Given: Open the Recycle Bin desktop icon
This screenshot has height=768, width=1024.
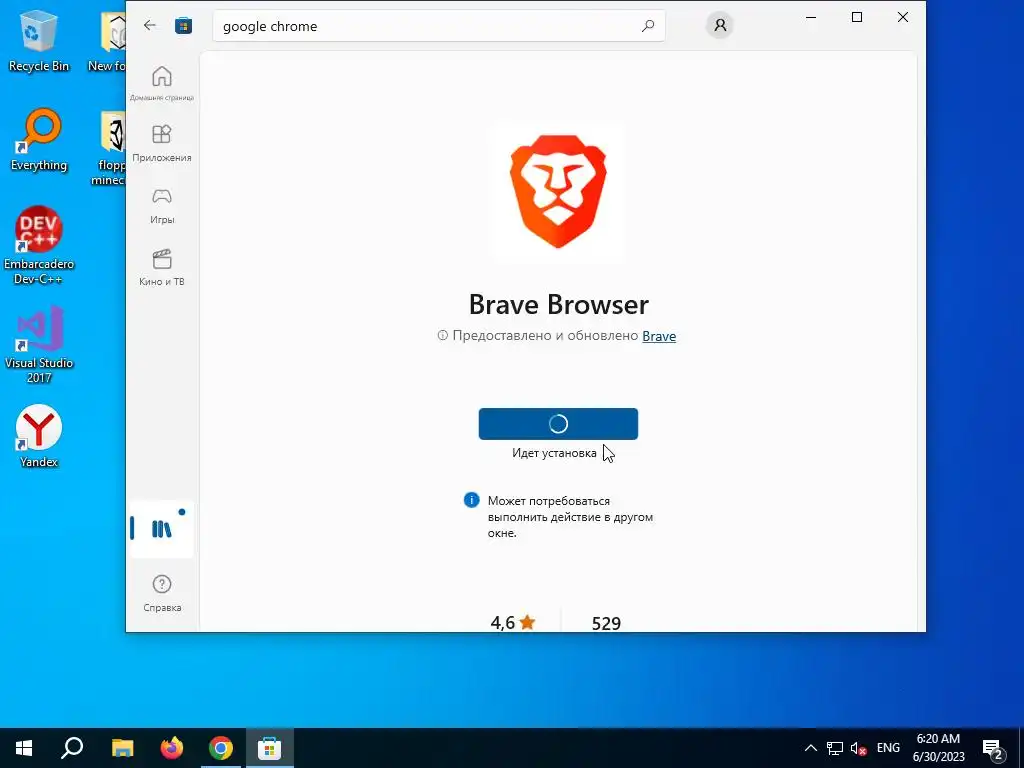Looking at the screenshot, I should point(39,40).
